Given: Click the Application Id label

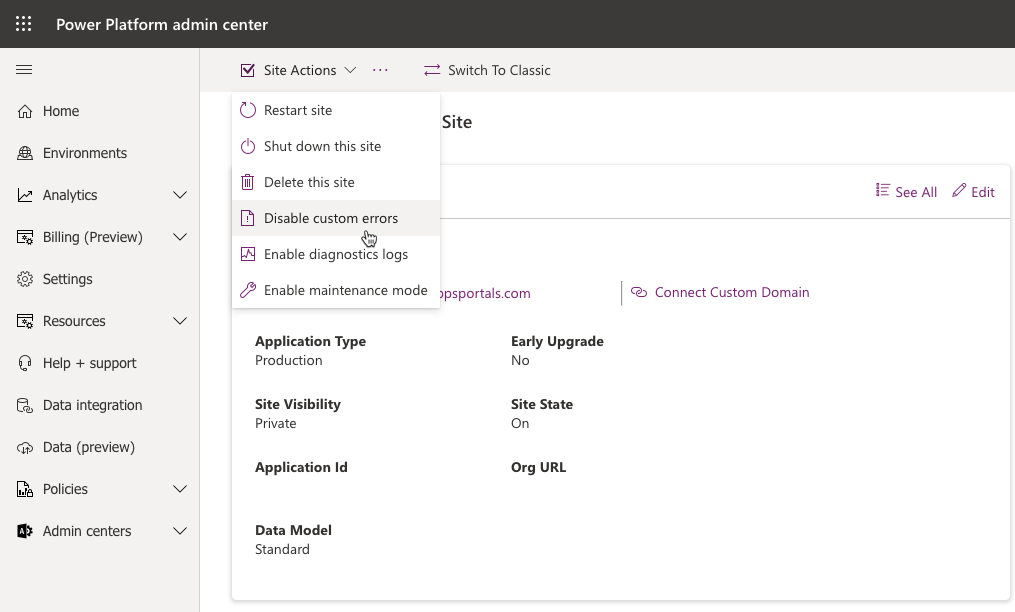Looking at the screenshot, I should click(301, 467).
